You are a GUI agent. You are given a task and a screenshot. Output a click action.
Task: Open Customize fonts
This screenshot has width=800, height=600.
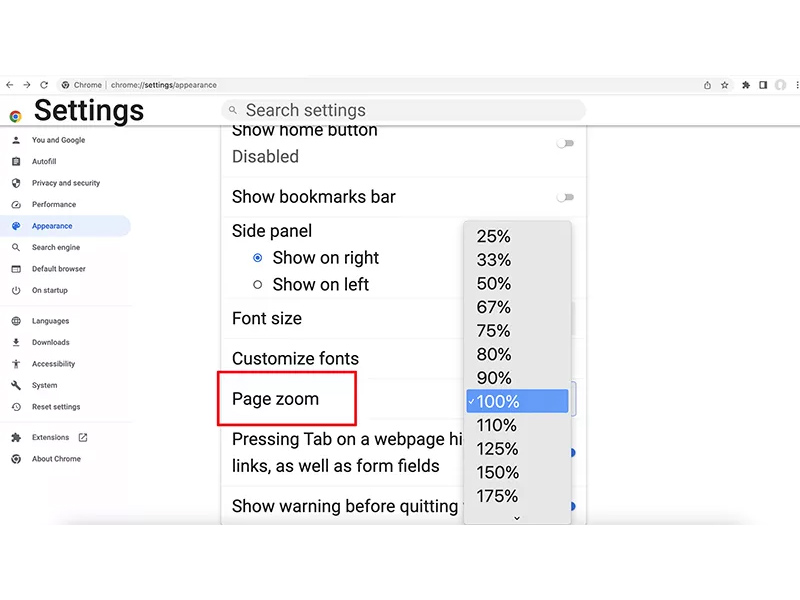point(295,358)
